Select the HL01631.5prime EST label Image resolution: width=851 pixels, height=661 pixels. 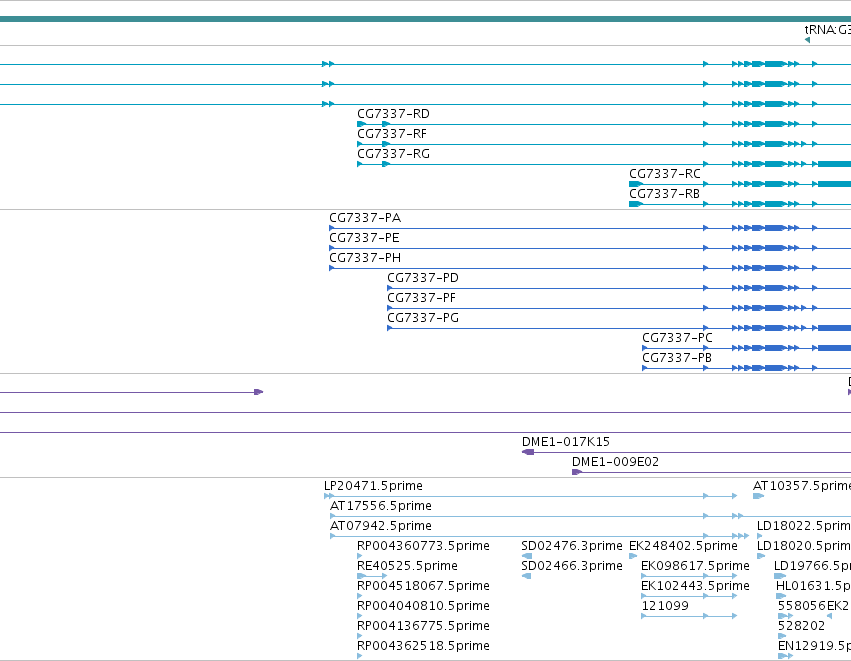coord(813,586)
